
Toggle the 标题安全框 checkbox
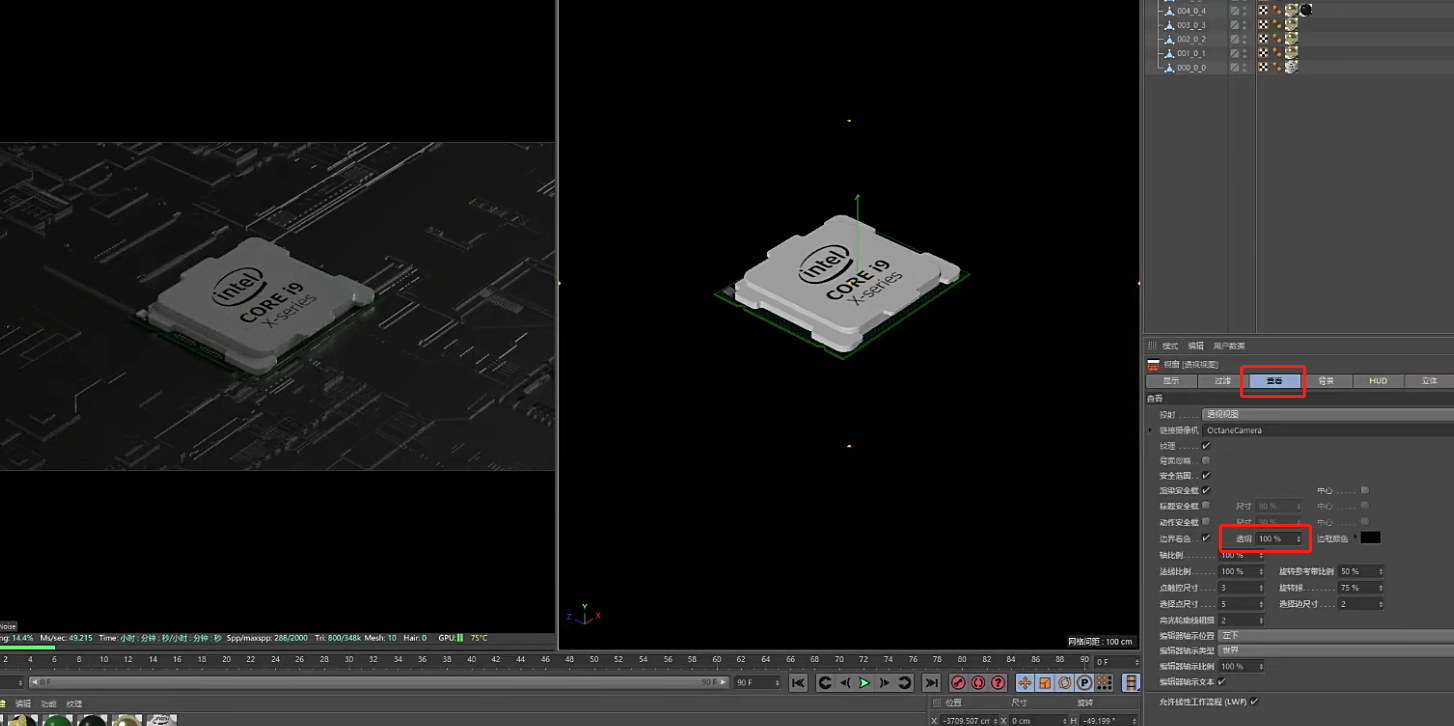tap(1206, 506)
